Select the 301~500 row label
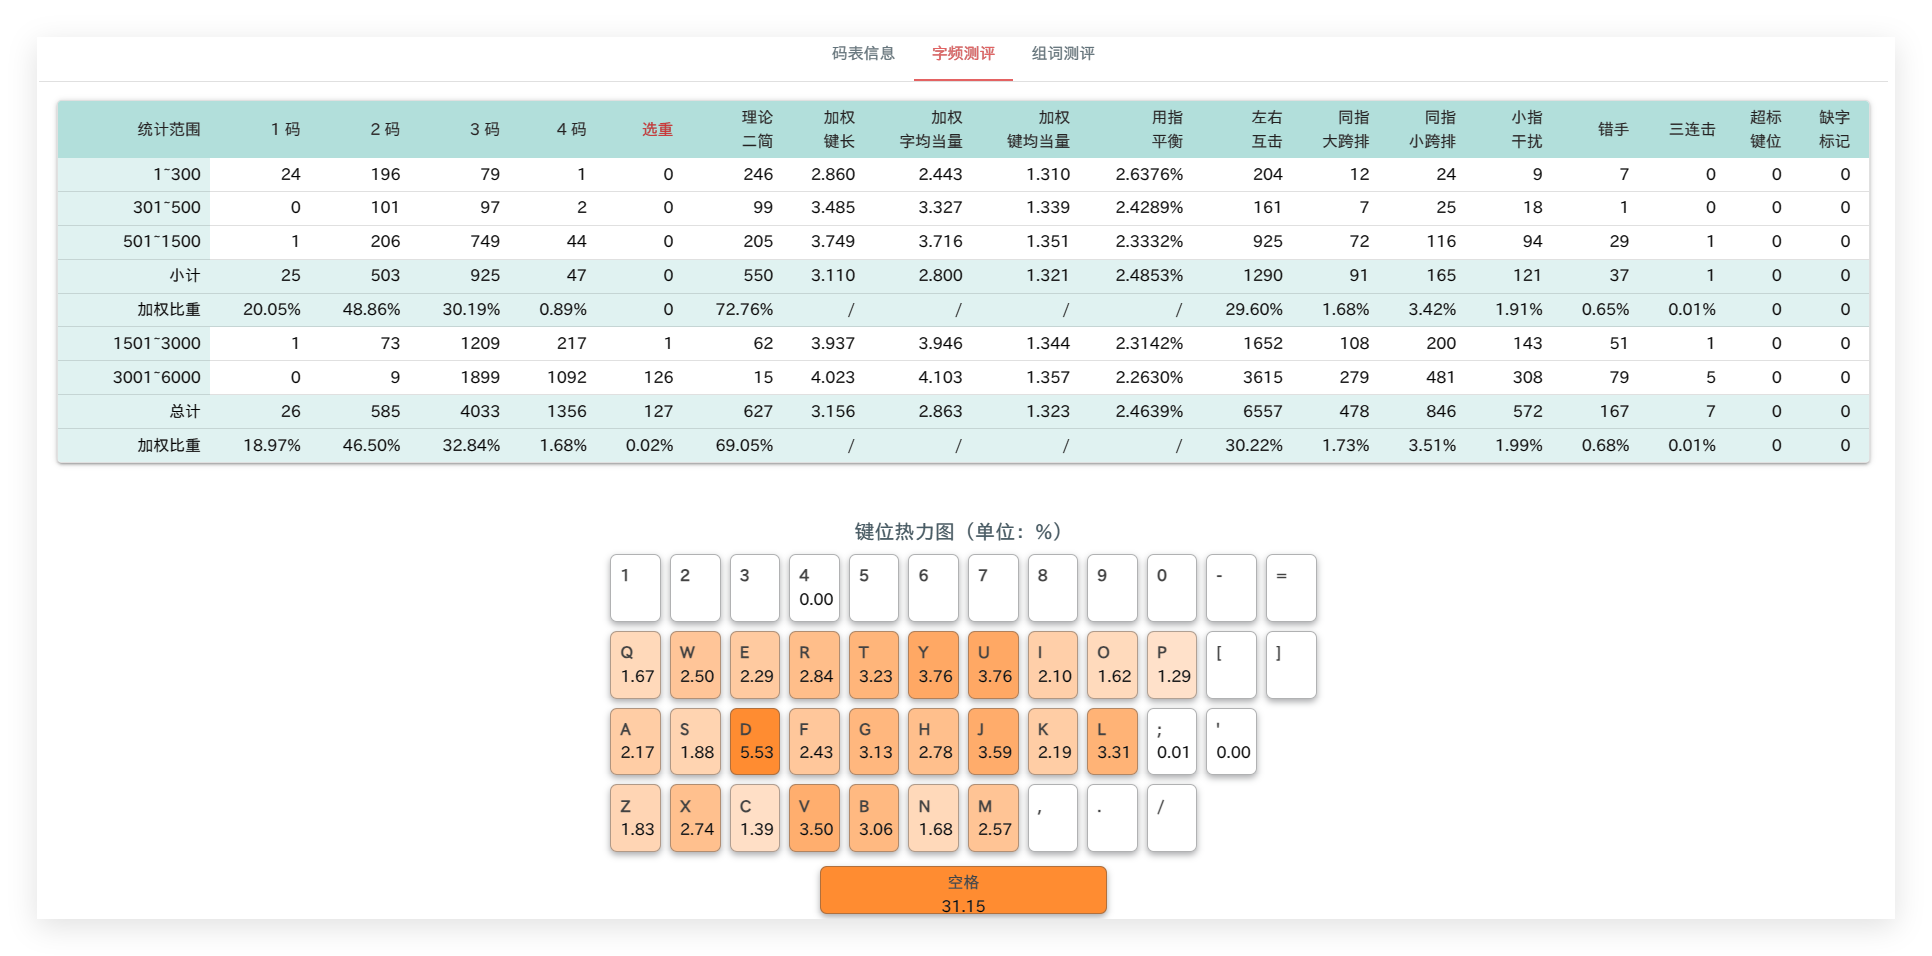 (x=167, y=208)
